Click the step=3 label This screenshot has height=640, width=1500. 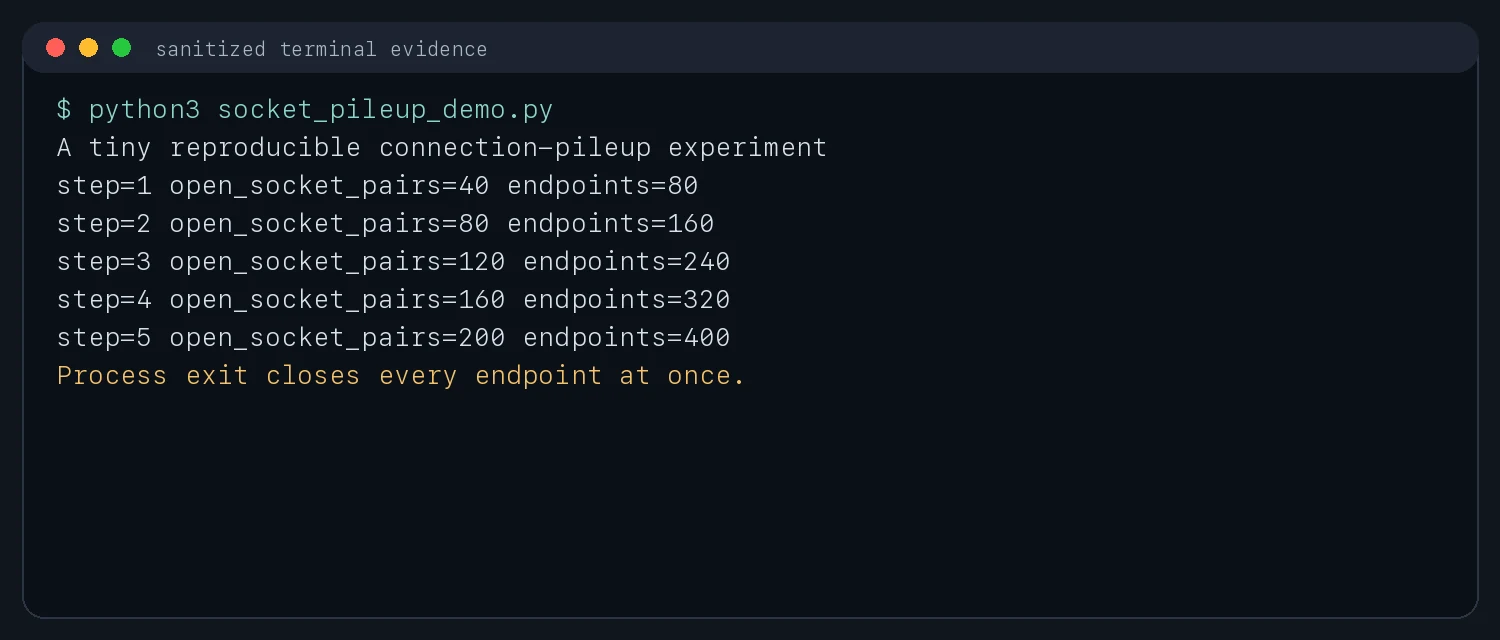tap(105, 262)
